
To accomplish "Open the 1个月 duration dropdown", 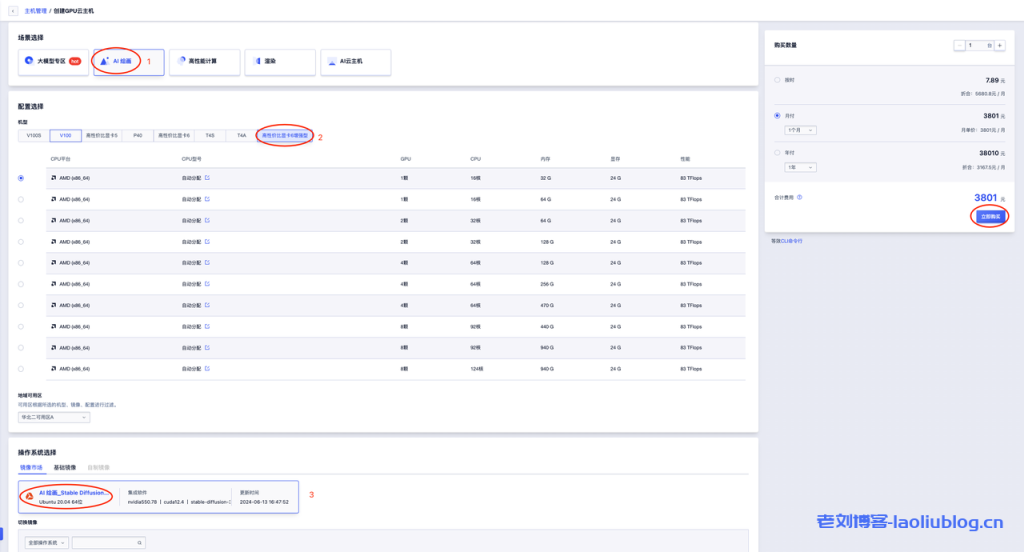I will pos(802,130).
